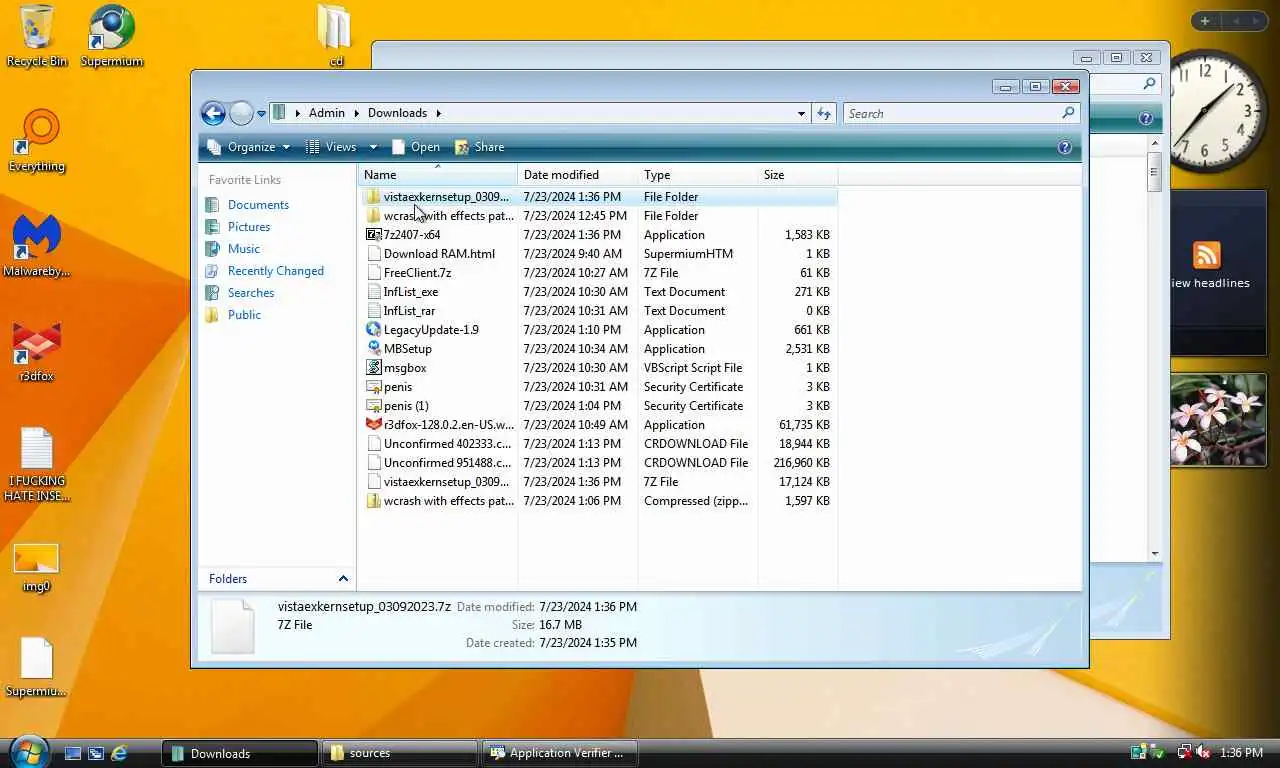Click the Admin breadcrumb segment
Image resolution: width=1280 pixels, height=768 pixels.
(326, 113)
